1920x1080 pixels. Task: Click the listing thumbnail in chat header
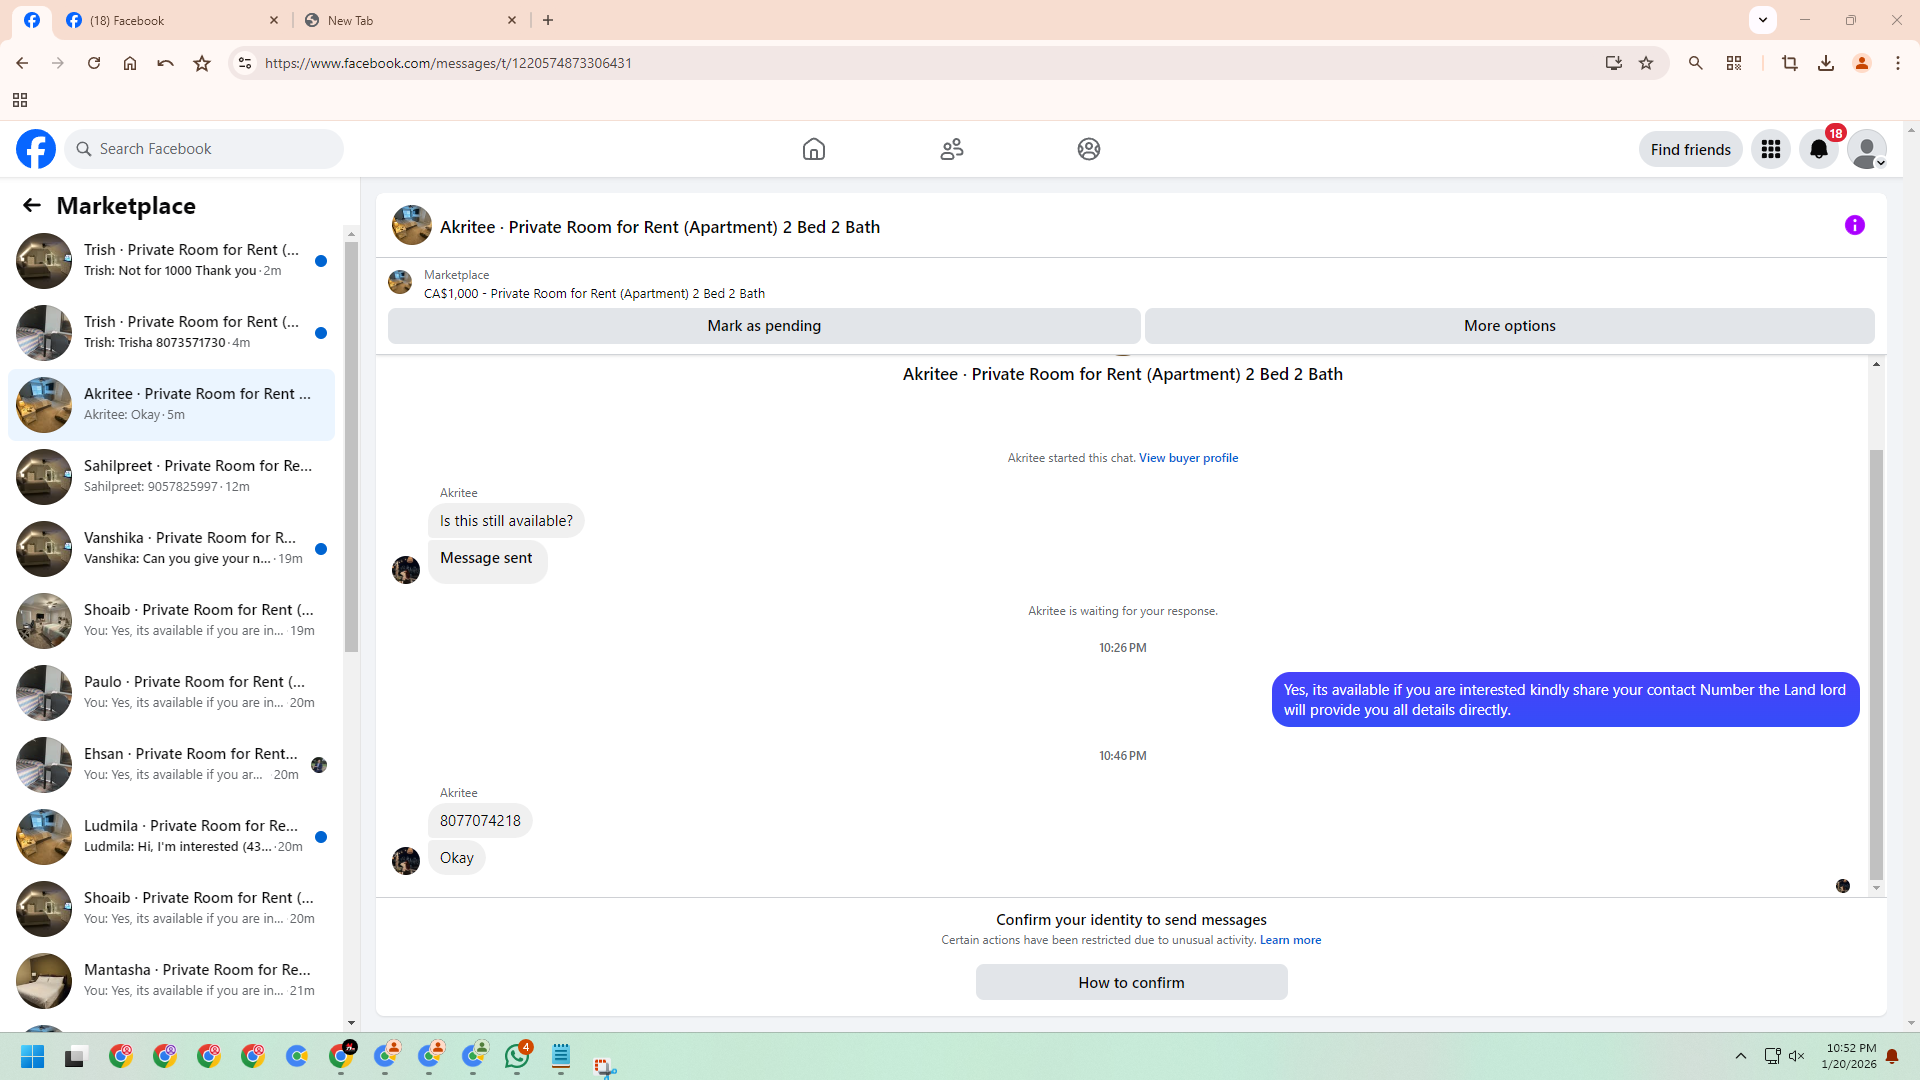pyautogui.click(x=412, y=226)
